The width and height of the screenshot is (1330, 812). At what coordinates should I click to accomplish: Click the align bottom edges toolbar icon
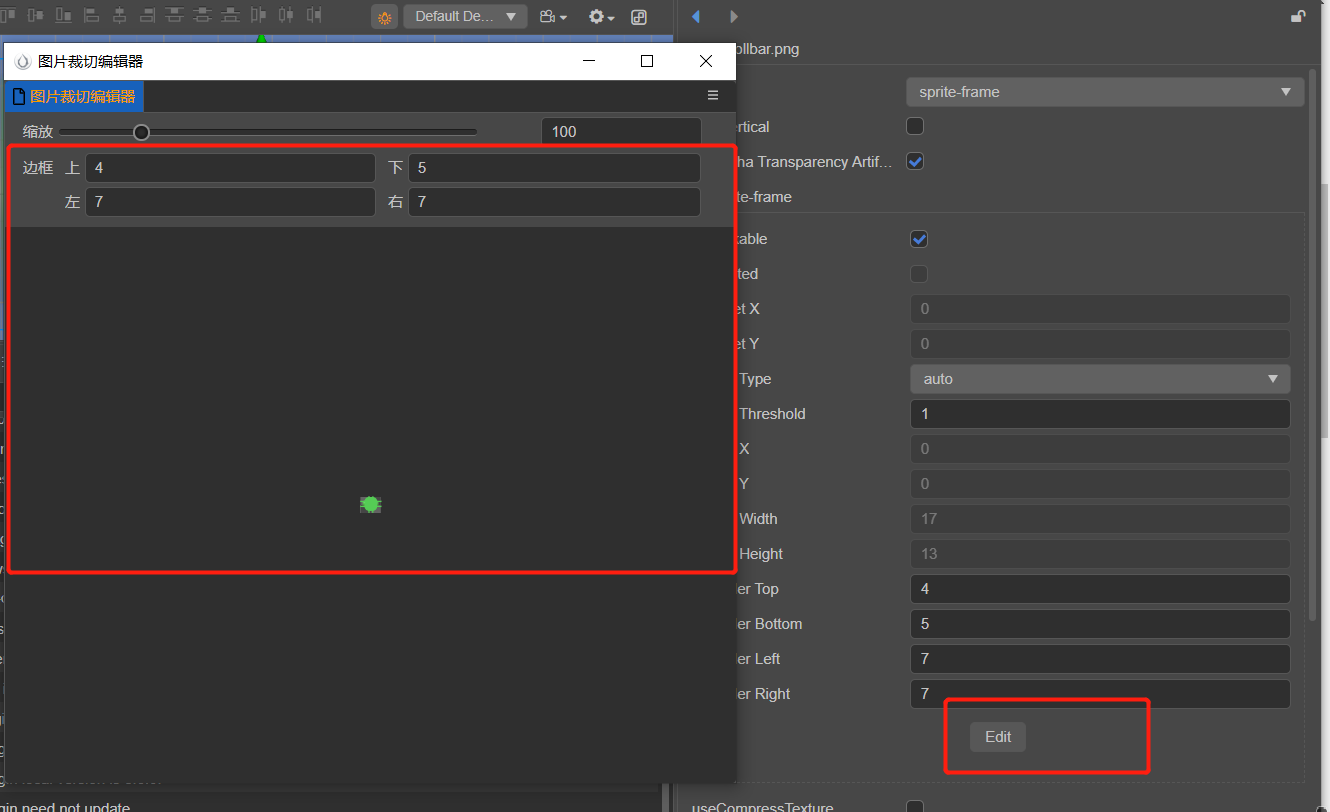tap(64, 15)
